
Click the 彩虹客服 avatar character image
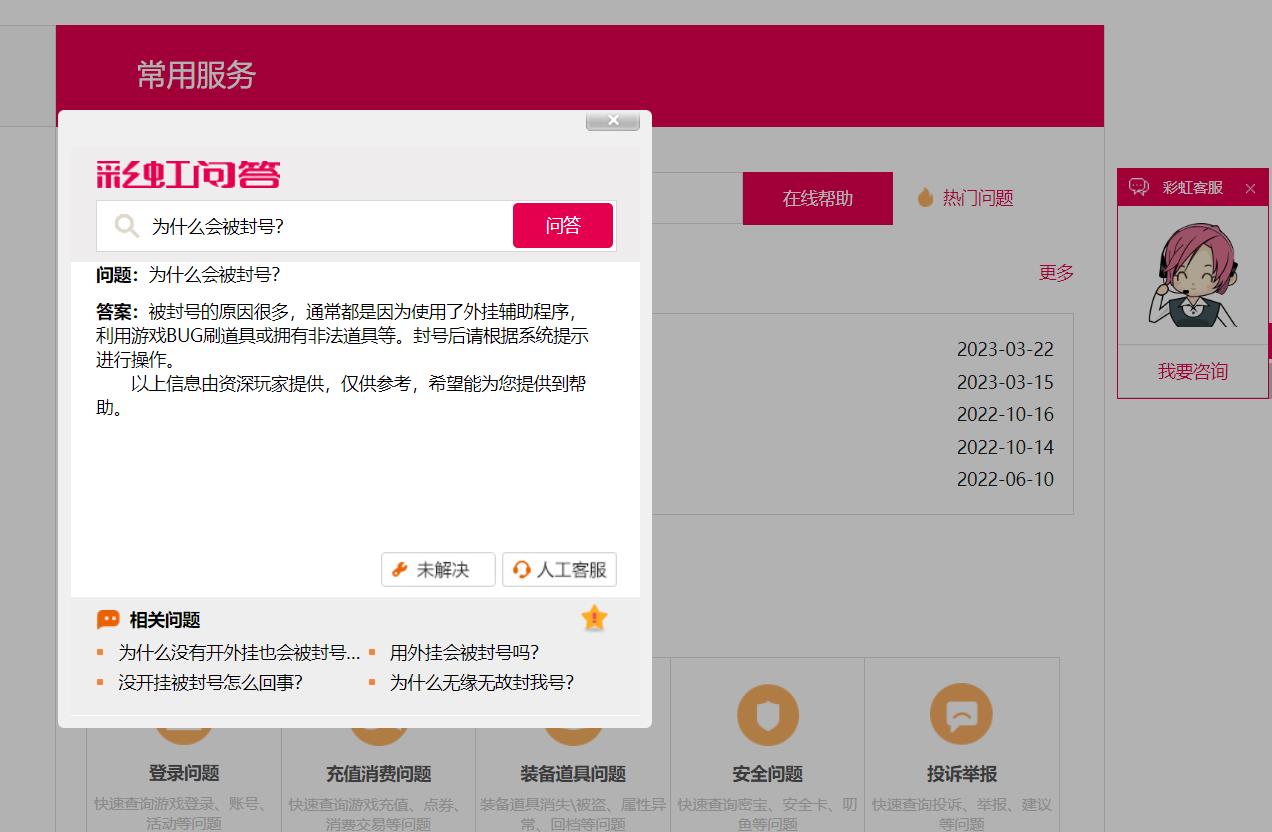pyautogui.click(x=1193, y=275)
